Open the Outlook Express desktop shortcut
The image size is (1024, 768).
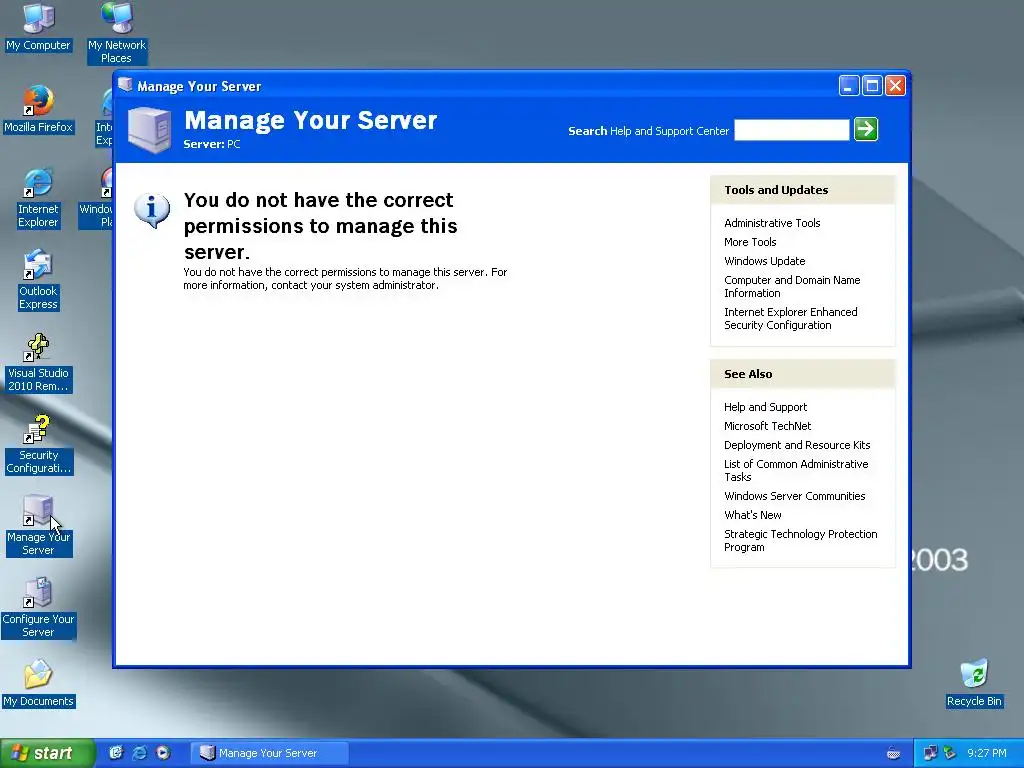coord(38,280)
